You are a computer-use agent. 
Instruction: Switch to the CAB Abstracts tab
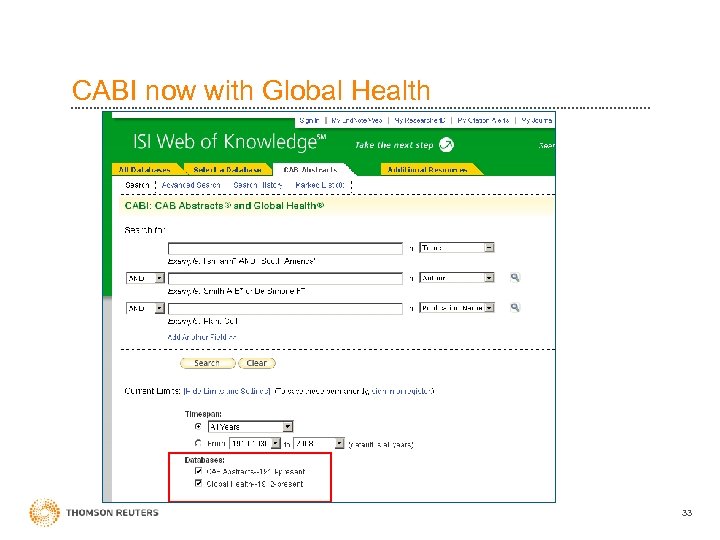click(311, 169)
